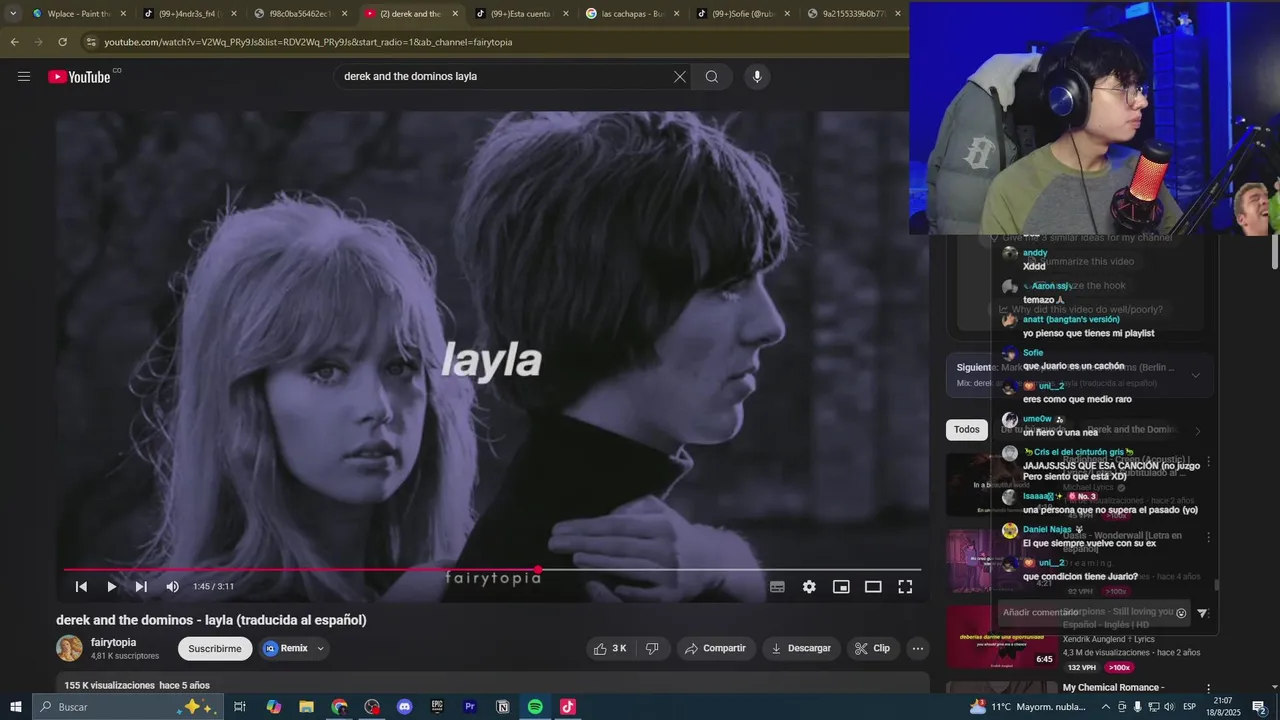Go back with the browser back arrow

[x=14, y=42]
